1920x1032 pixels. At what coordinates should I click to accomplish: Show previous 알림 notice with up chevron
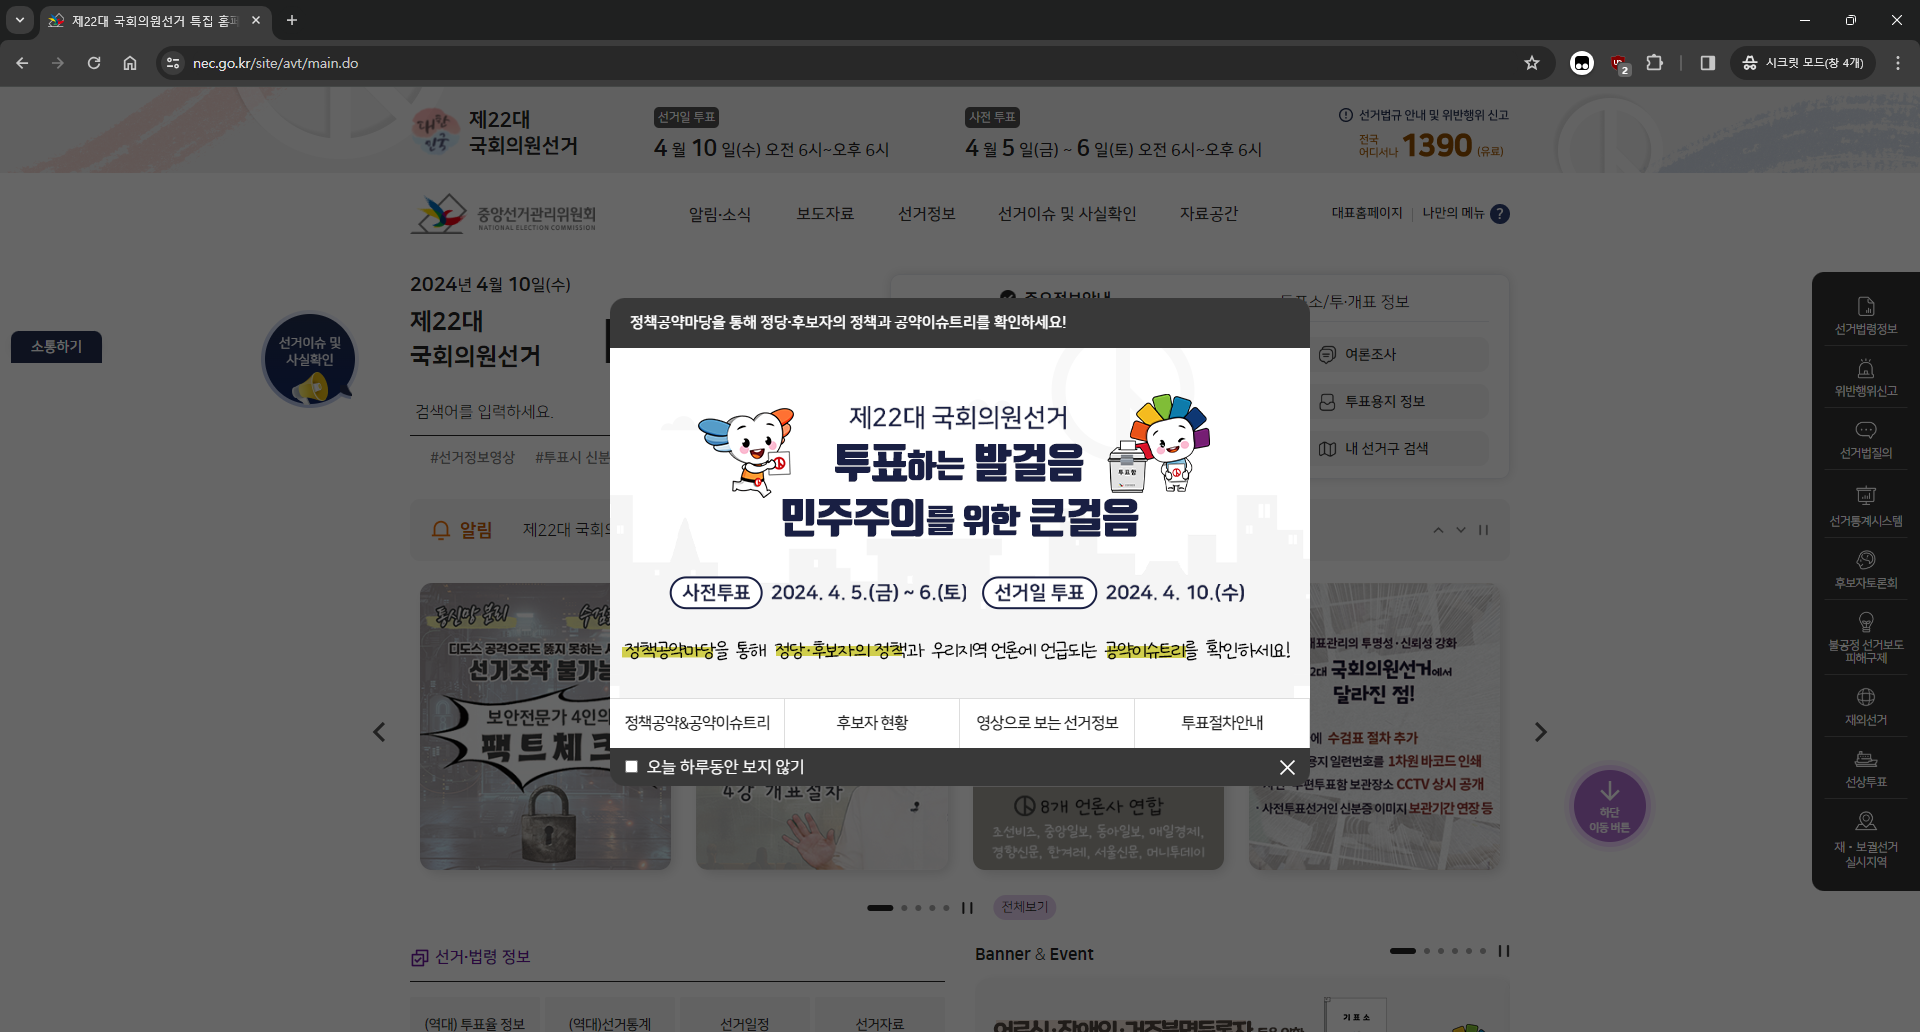(x=1438, y=530)
